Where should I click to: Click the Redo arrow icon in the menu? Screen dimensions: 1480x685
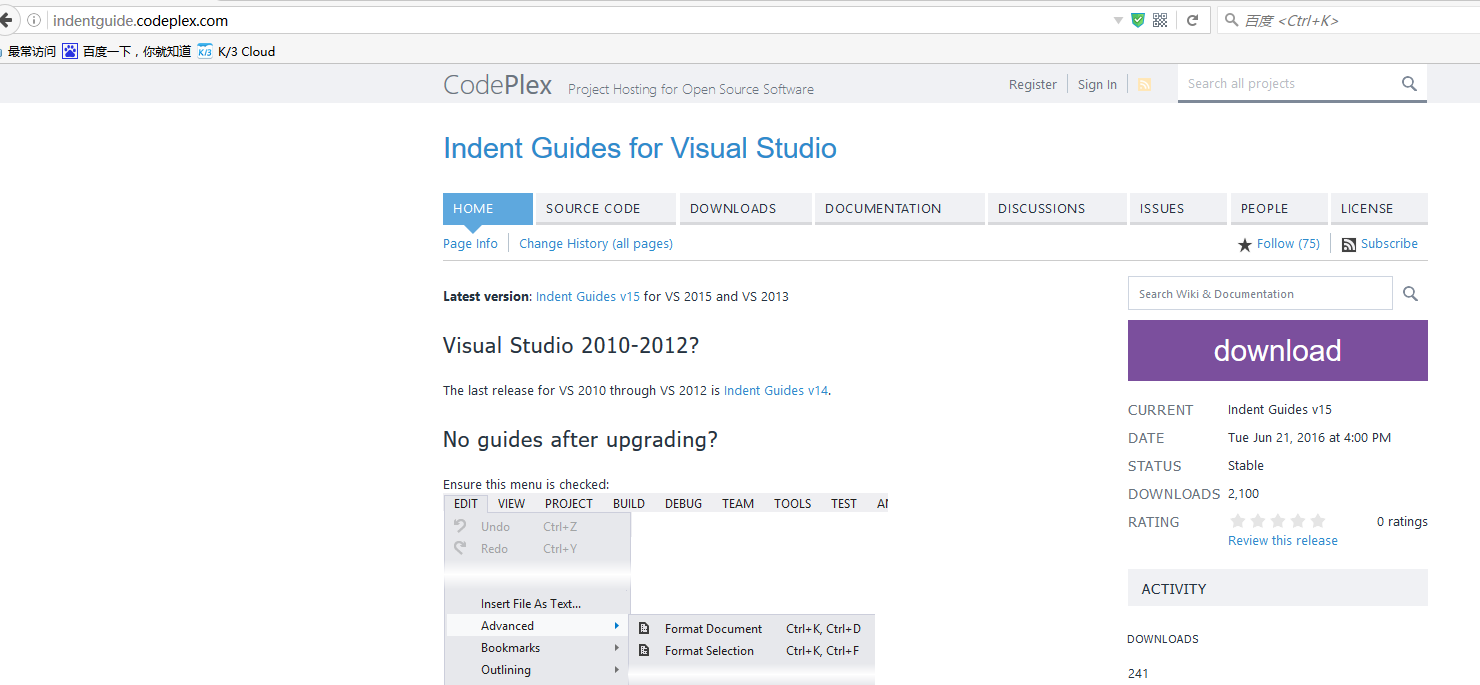click(460, 548)
